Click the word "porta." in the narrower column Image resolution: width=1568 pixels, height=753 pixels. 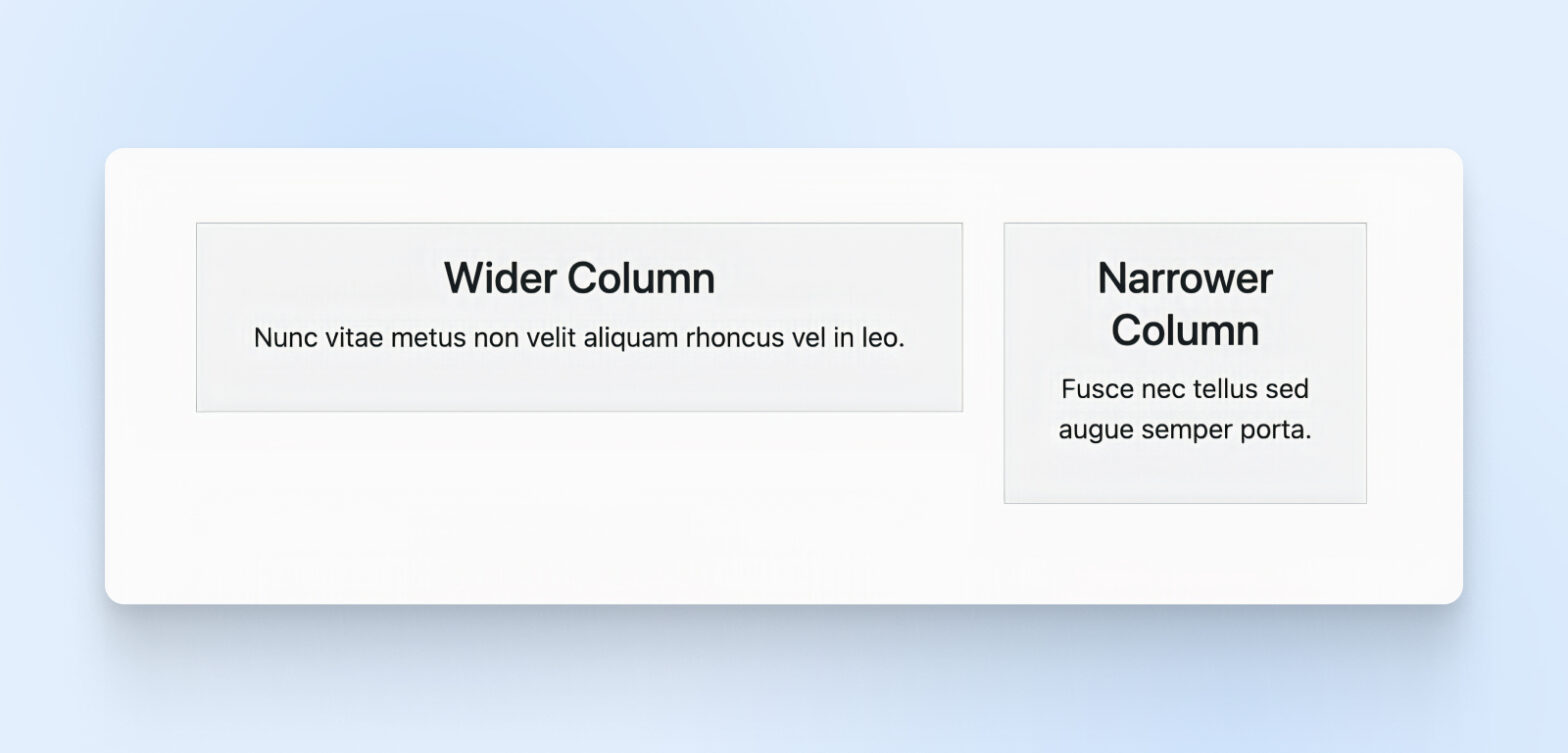click(x=1276, y=431)
